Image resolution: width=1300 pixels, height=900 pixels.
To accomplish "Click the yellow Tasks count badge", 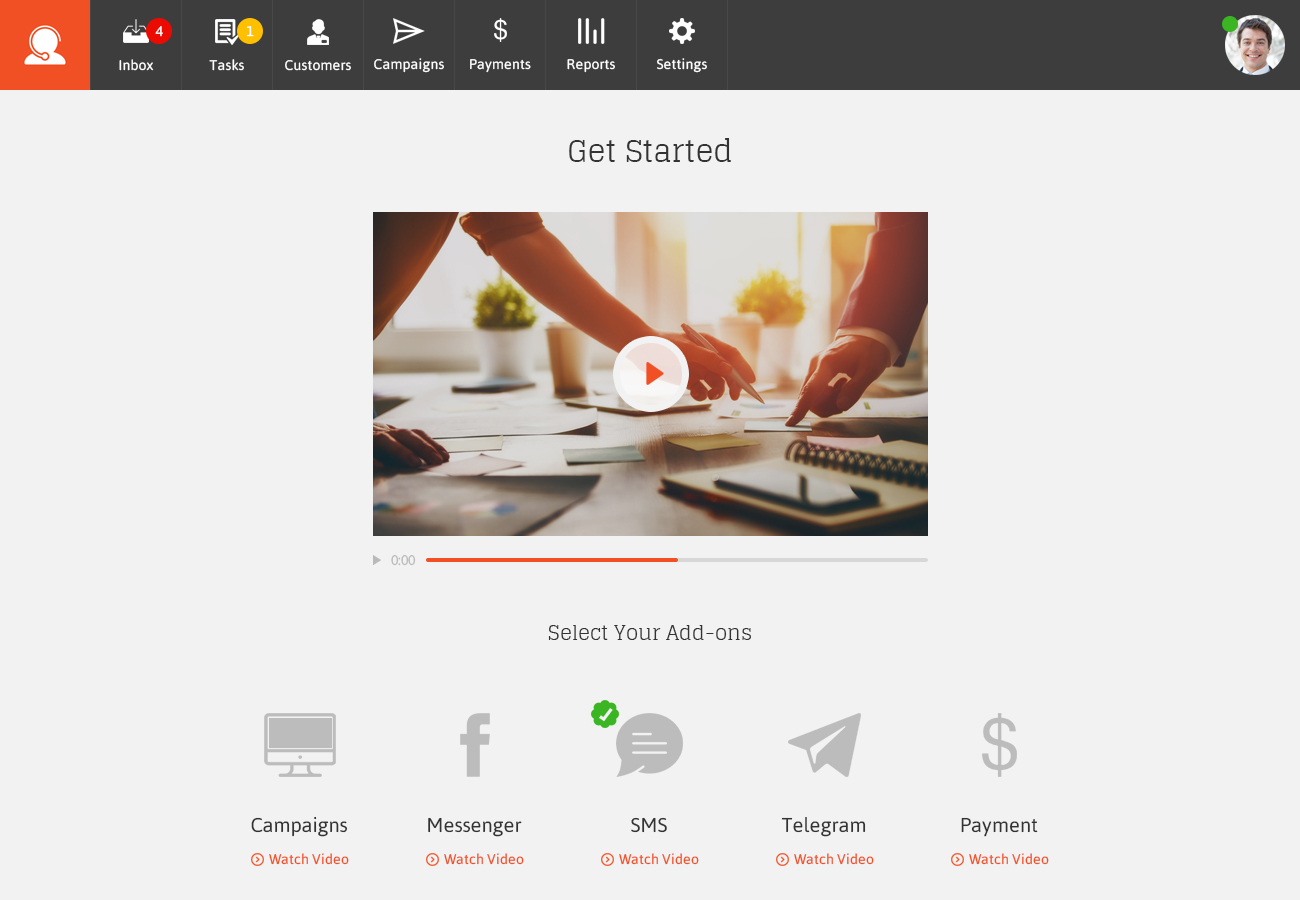I will click(x=250, y=31).
